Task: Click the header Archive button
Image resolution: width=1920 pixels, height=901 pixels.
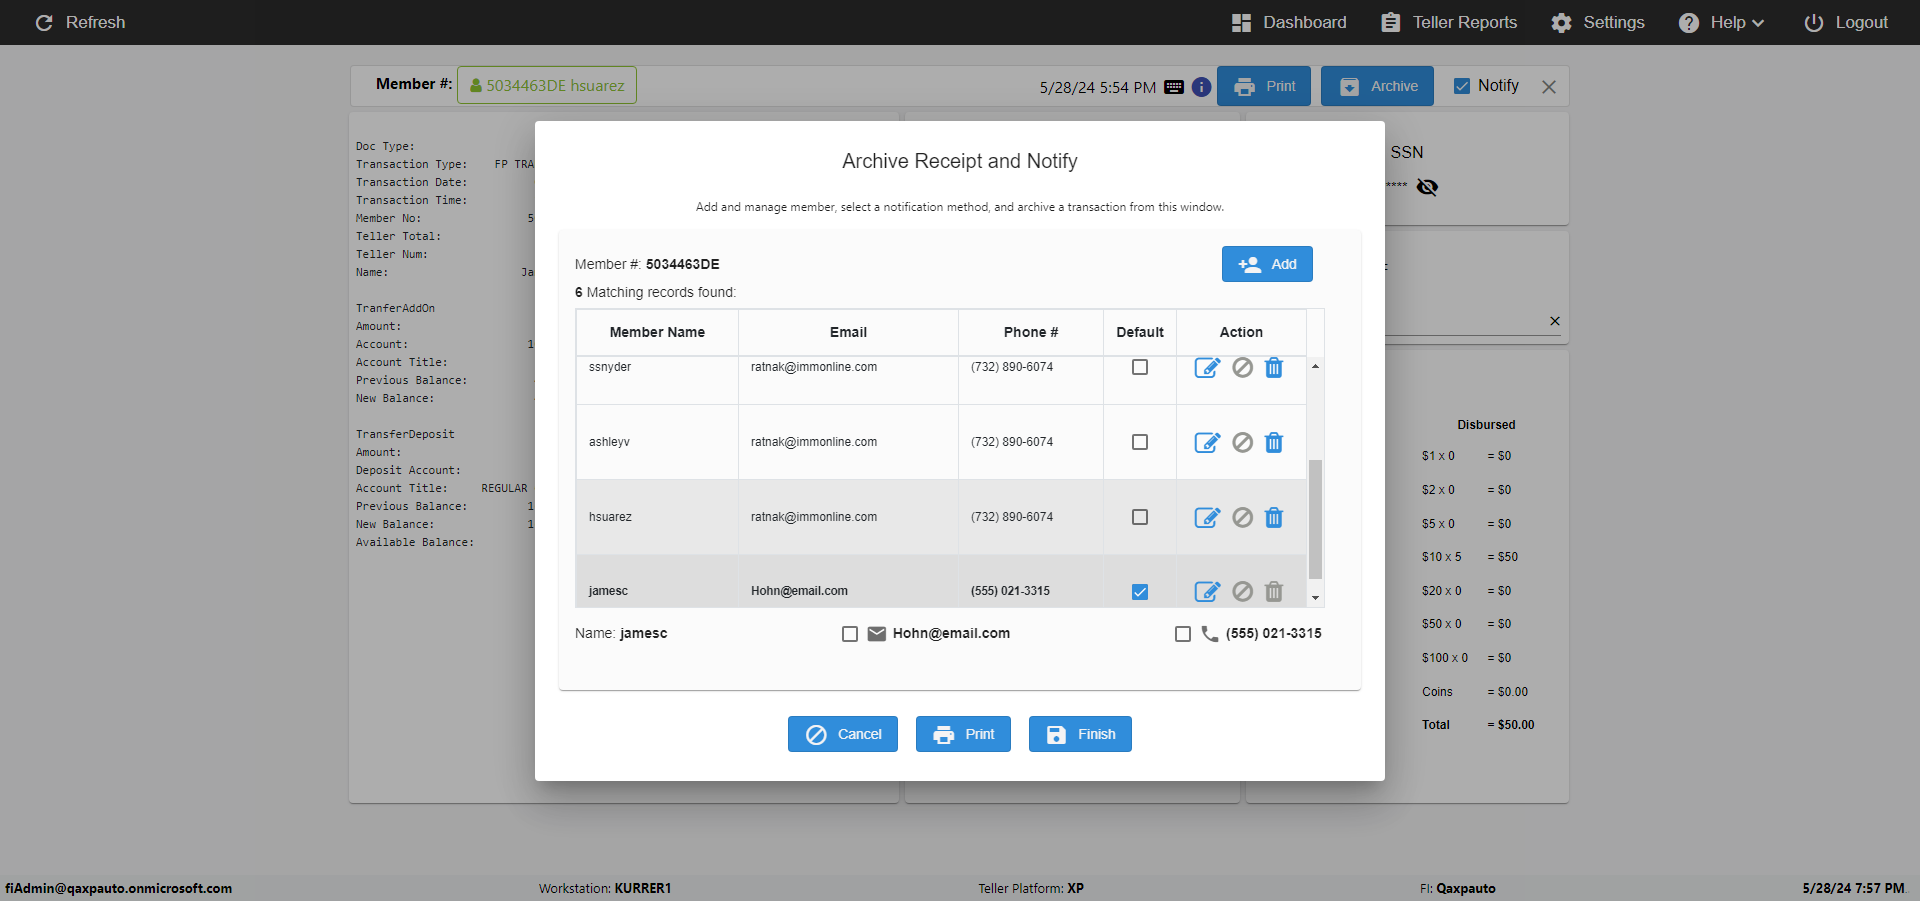Action: coord(1377,86)
